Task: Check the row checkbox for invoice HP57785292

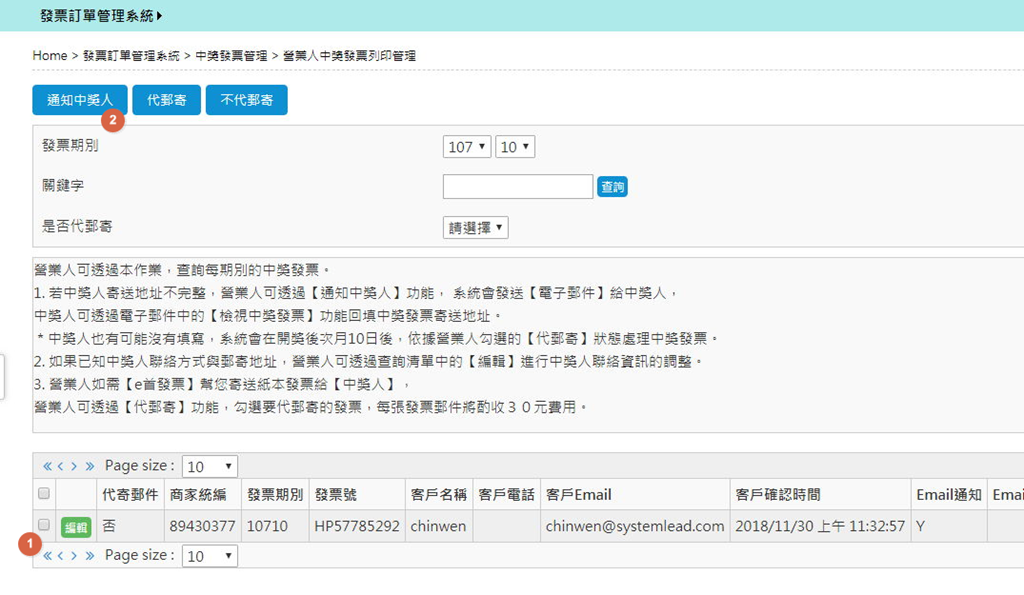Action: pyautogui.click(x=44, y=524)
